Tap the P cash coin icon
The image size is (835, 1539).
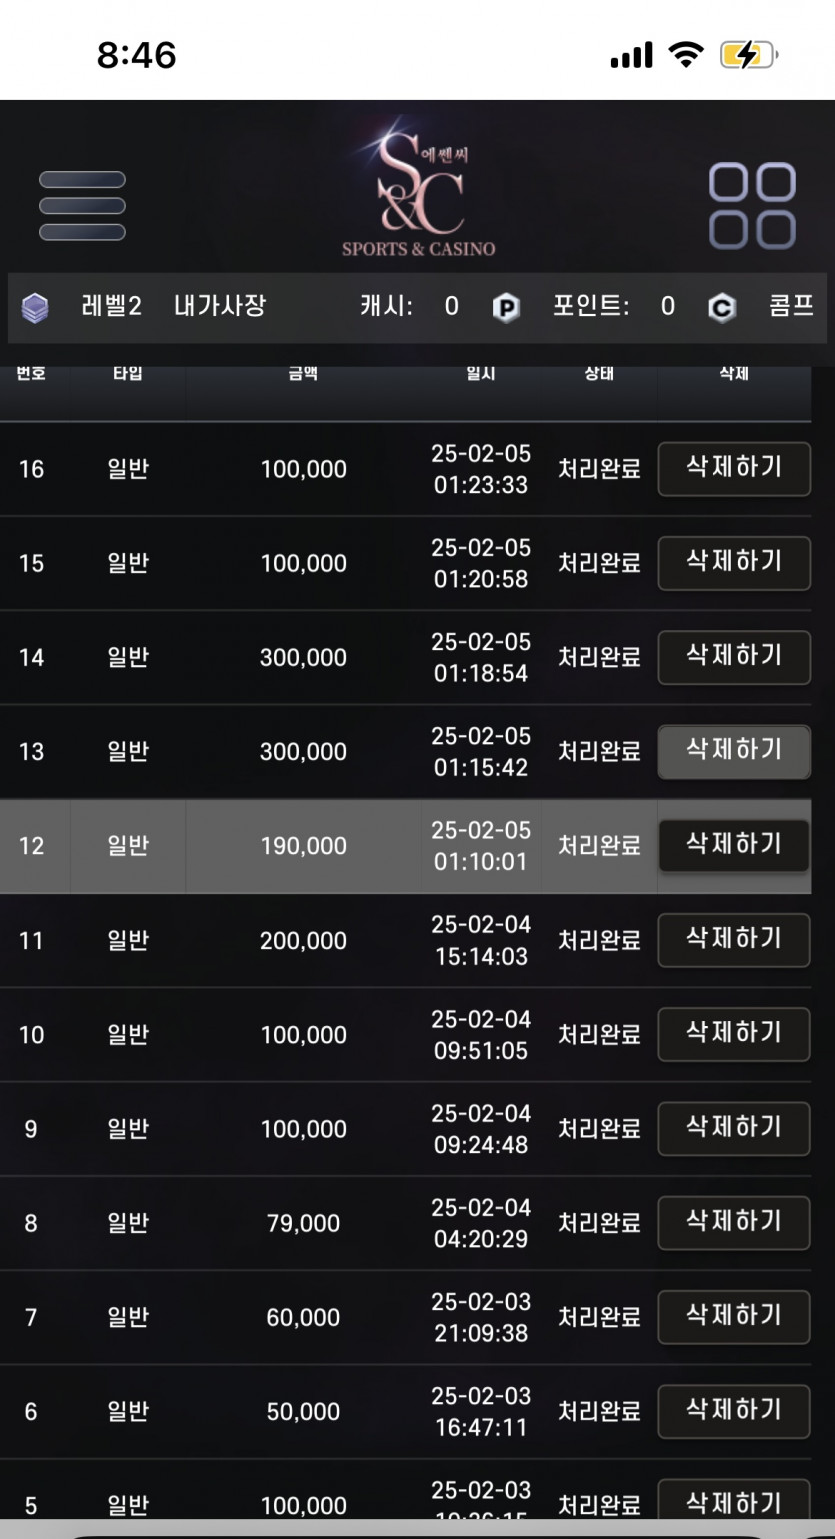tap(507, 308)
